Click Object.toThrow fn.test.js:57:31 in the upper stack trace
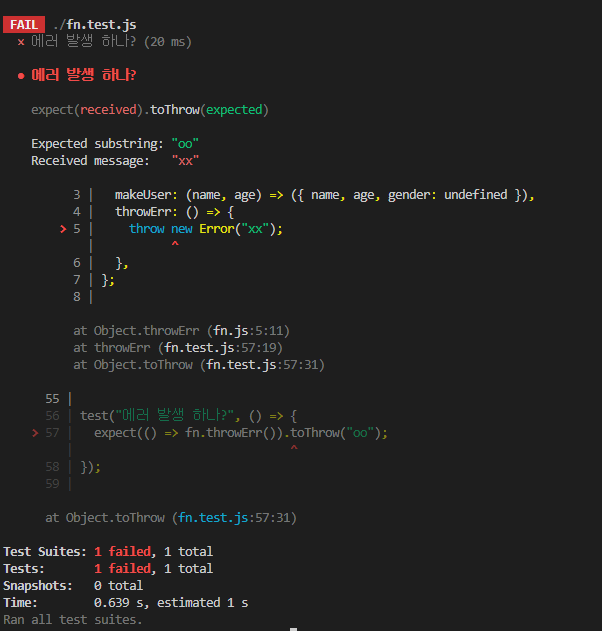 [x=199, y=365]
